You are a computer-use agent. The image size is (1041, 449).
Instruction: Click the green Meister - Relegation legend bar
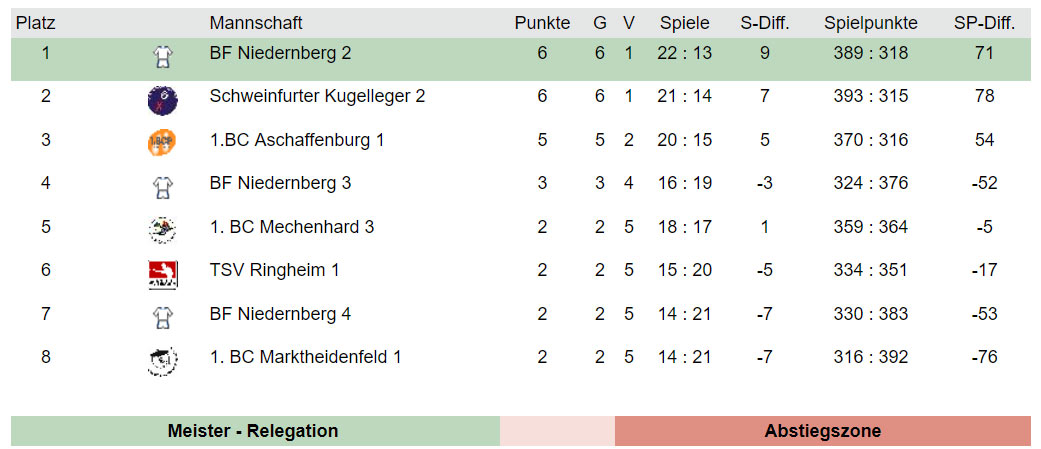[x=254, y=432]
